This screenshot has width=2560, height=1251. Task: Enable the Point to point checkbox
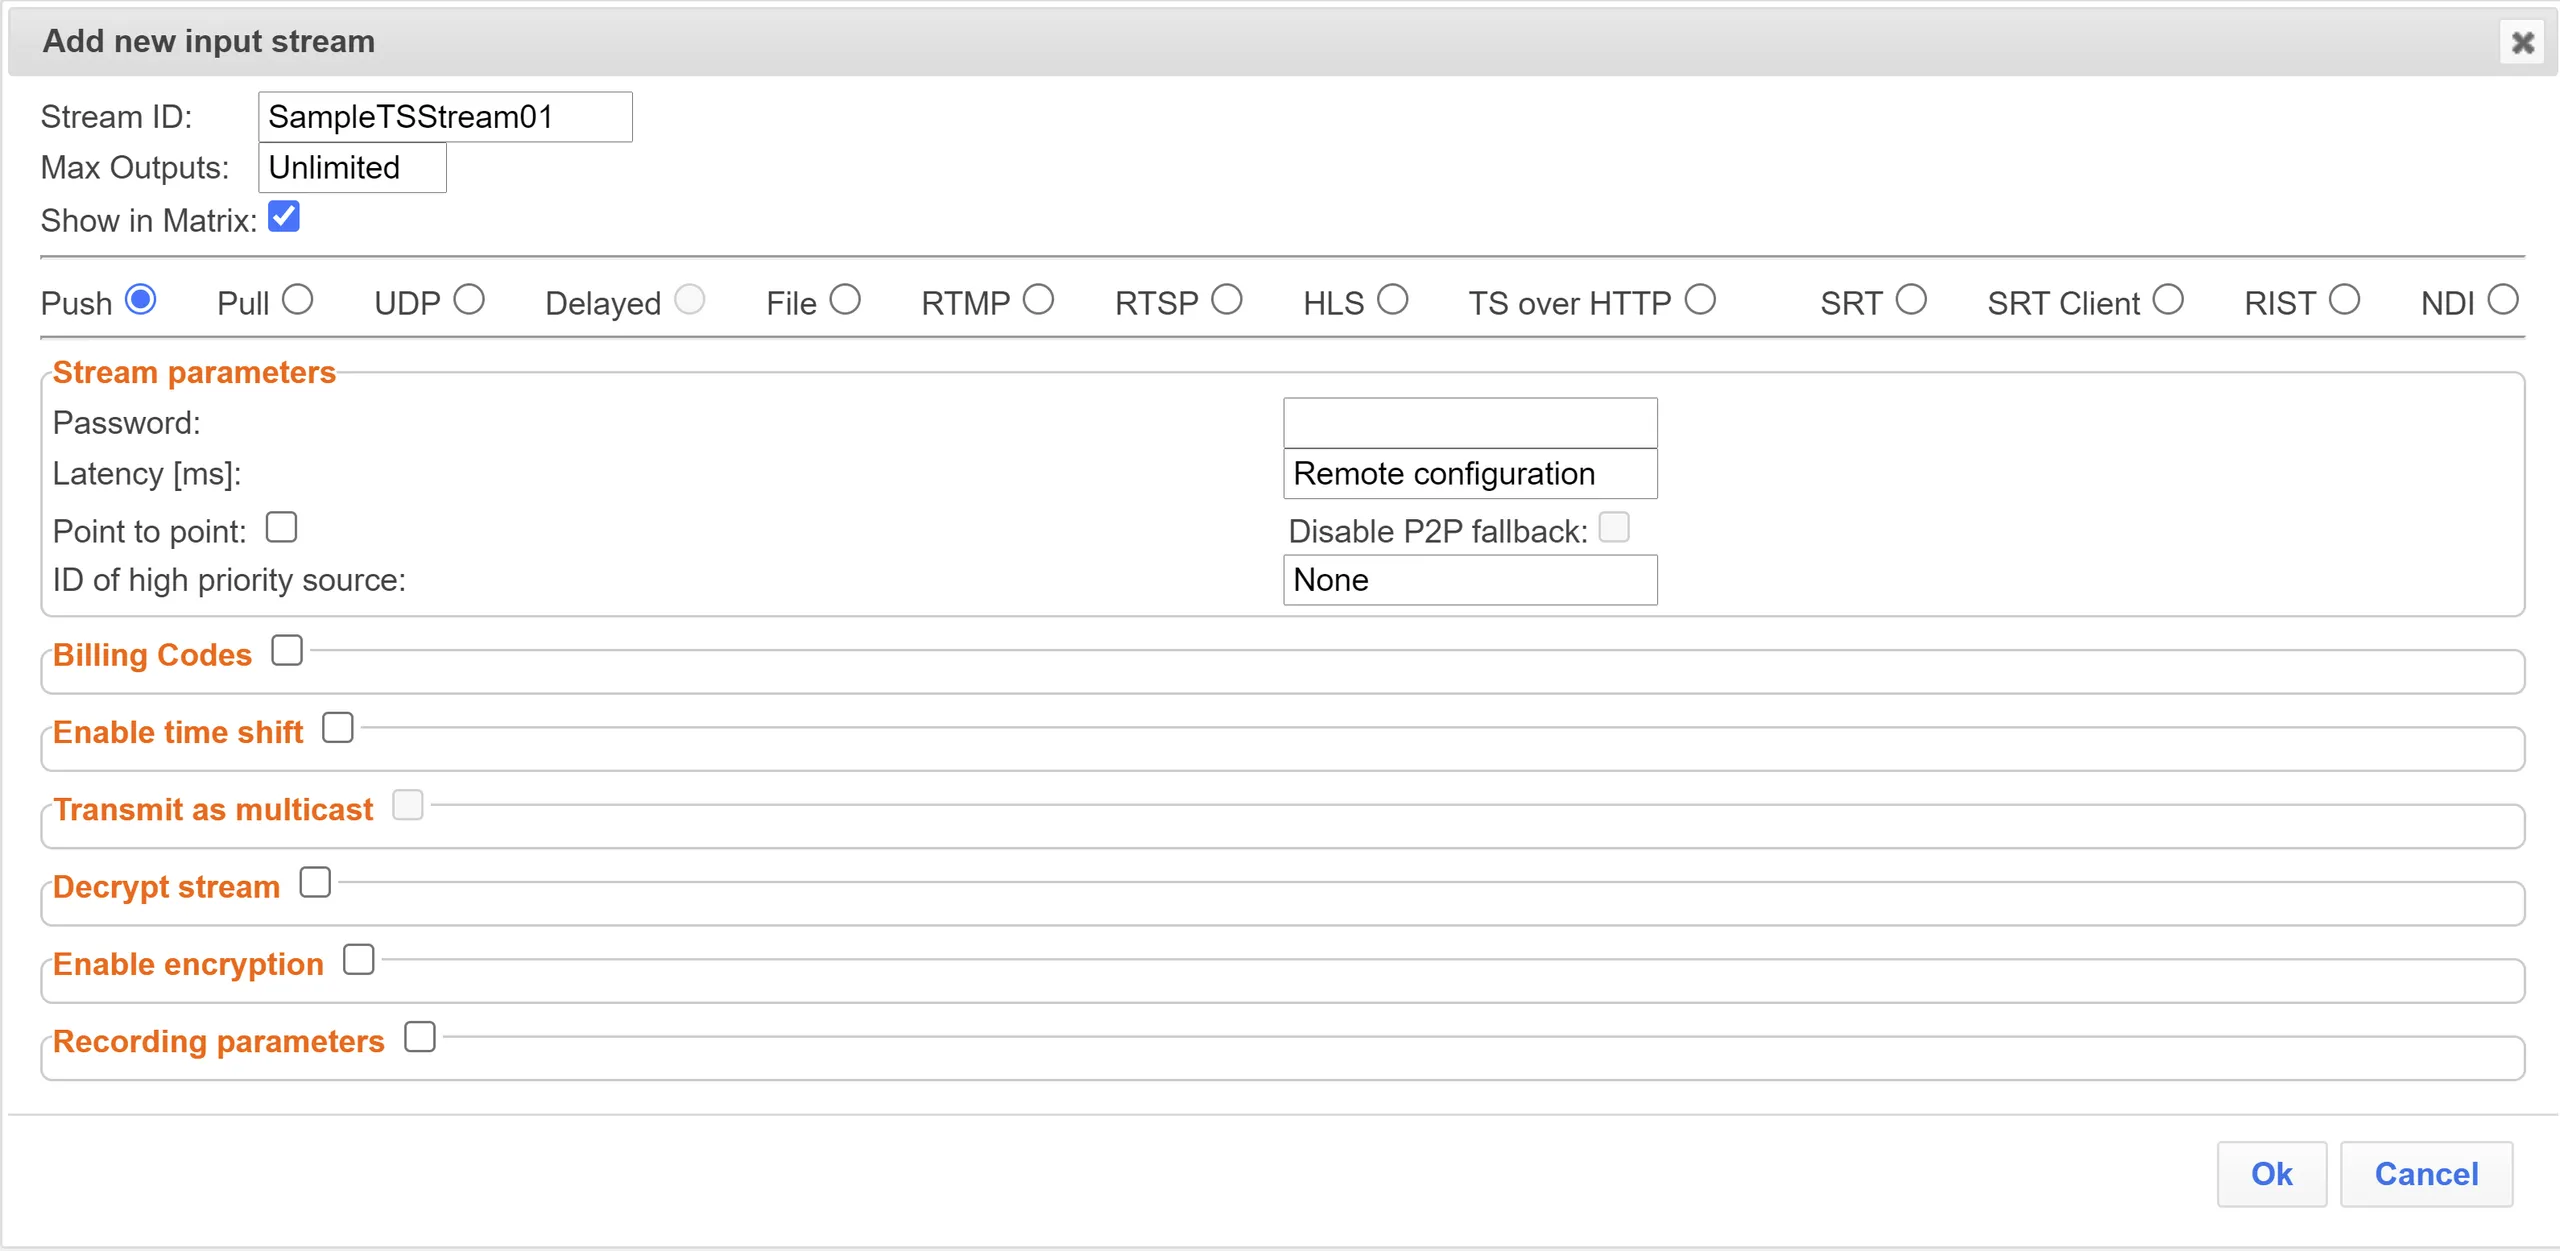[282, 527]
